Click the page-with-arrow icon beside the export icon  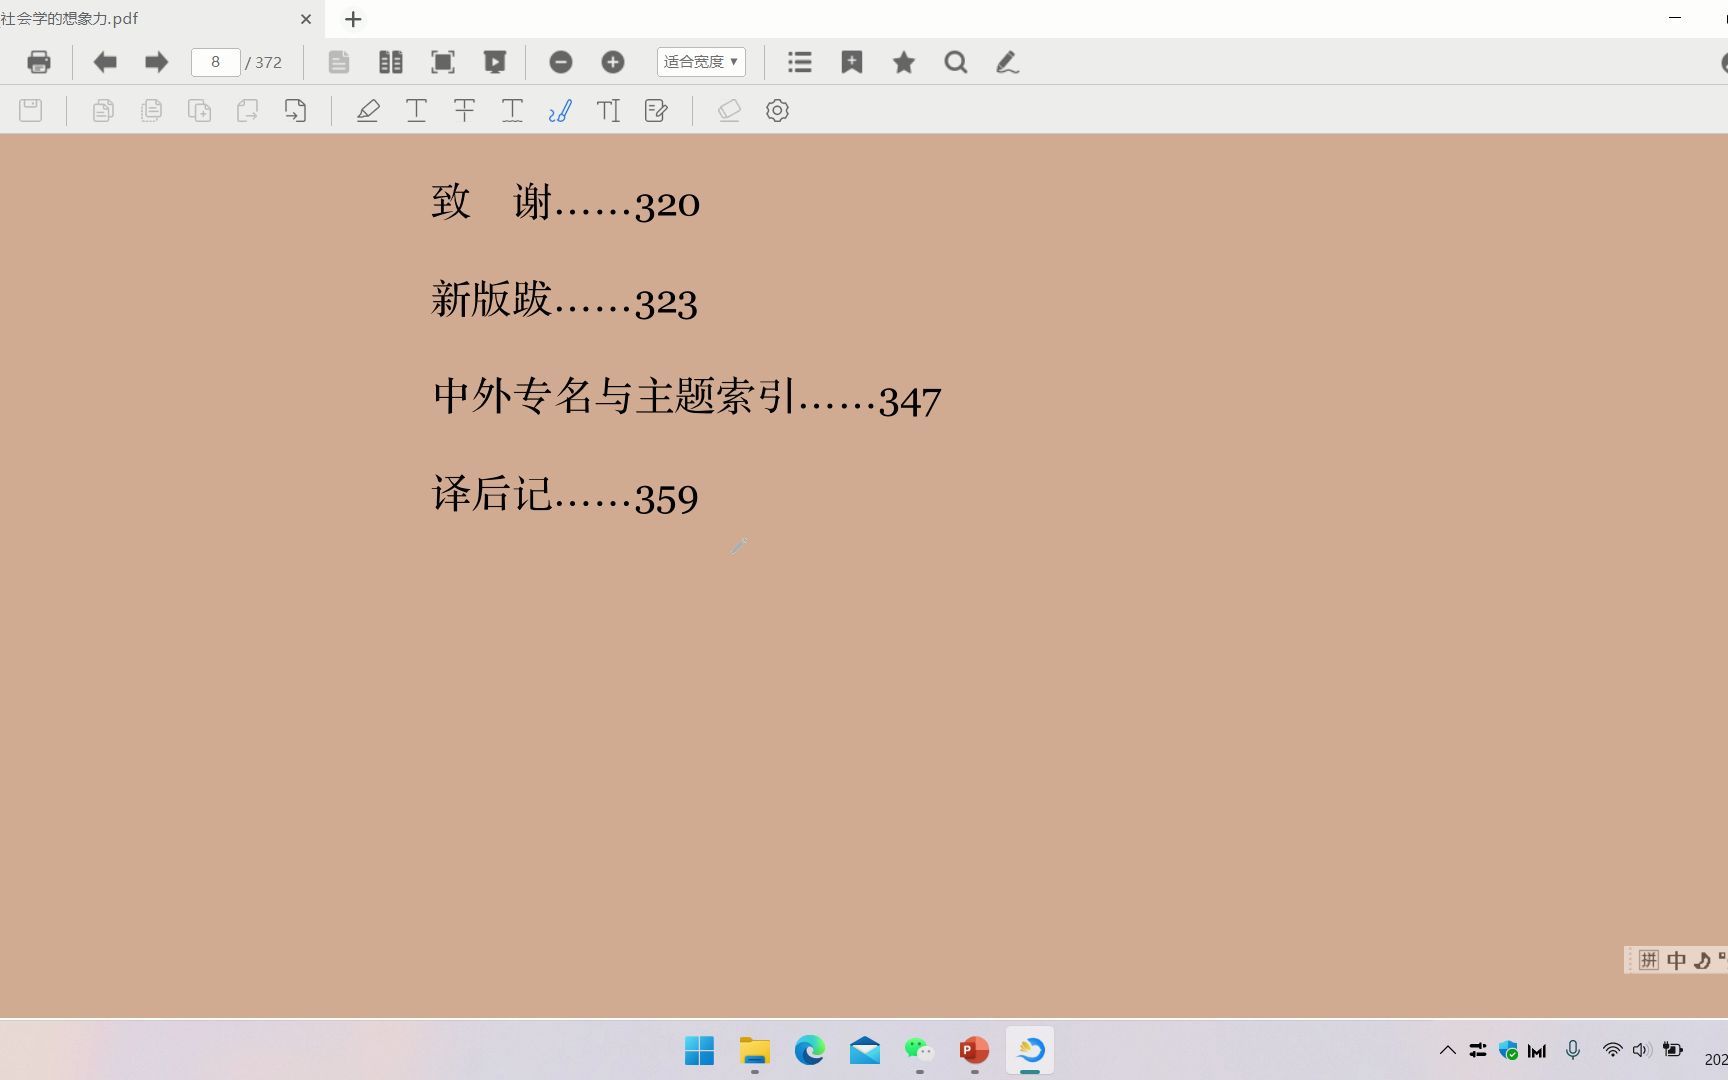[247, 110]
